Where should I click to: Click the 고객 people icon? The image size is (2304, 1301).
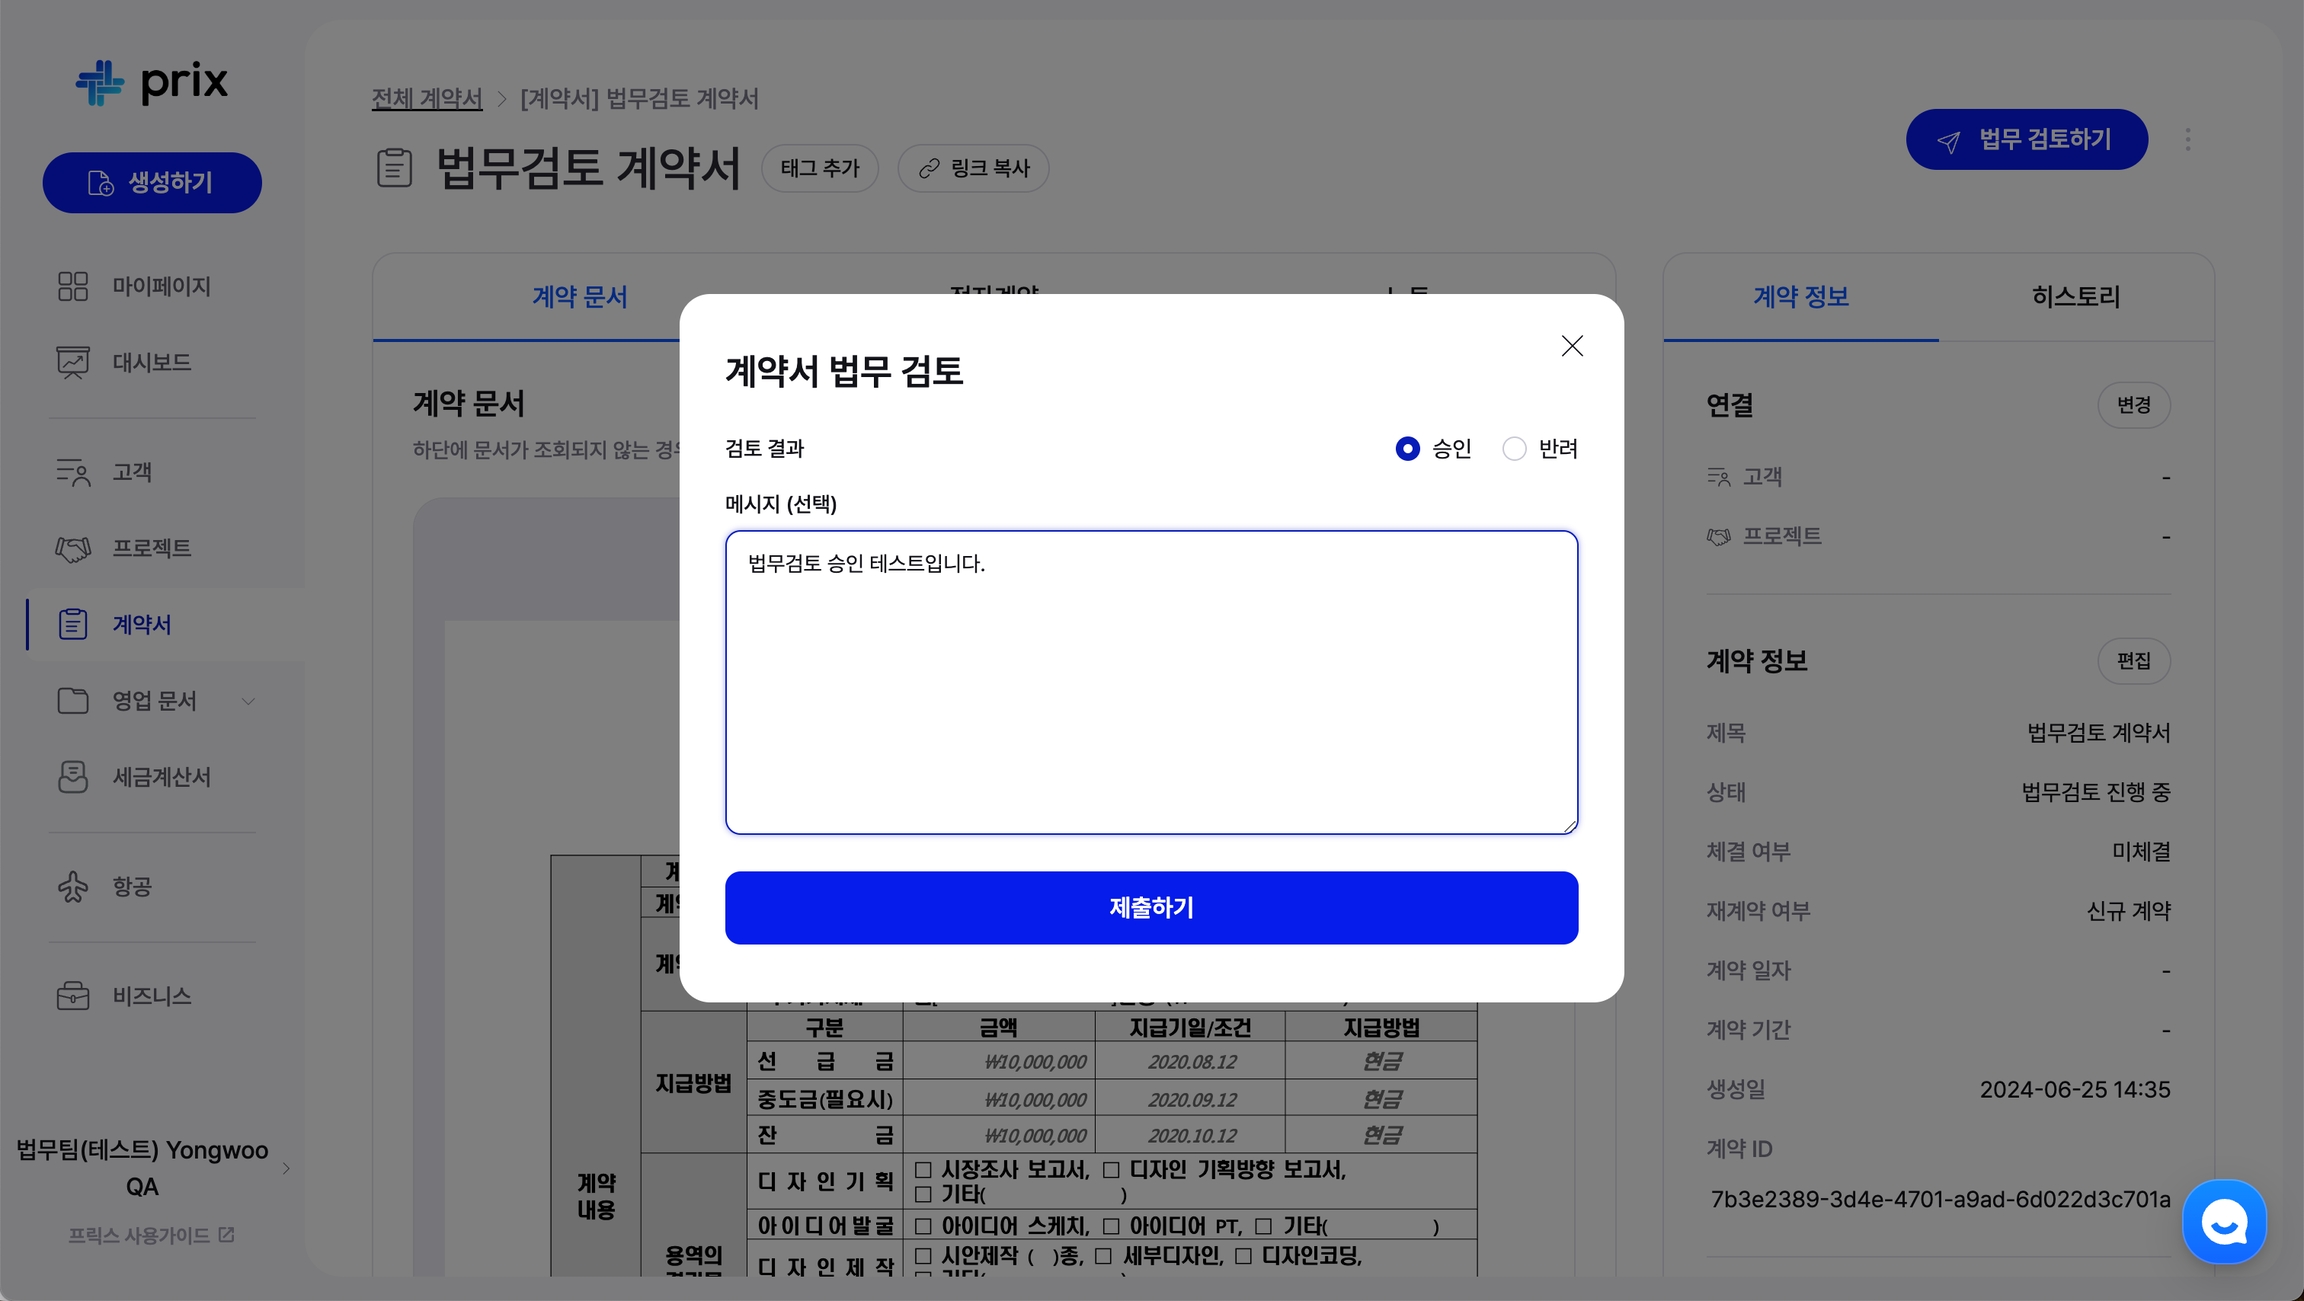coord(73,472)
